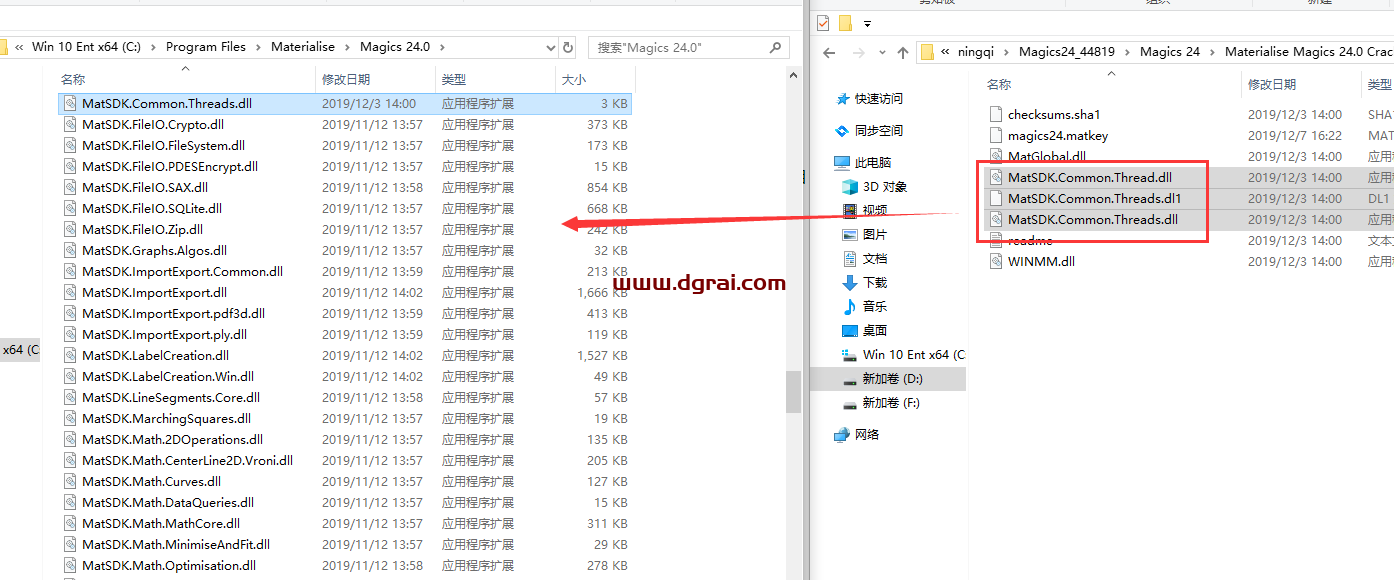Screen dimensions: 1394x580
Task: Click the picture icon beside 图片
Action: [850, 235]
